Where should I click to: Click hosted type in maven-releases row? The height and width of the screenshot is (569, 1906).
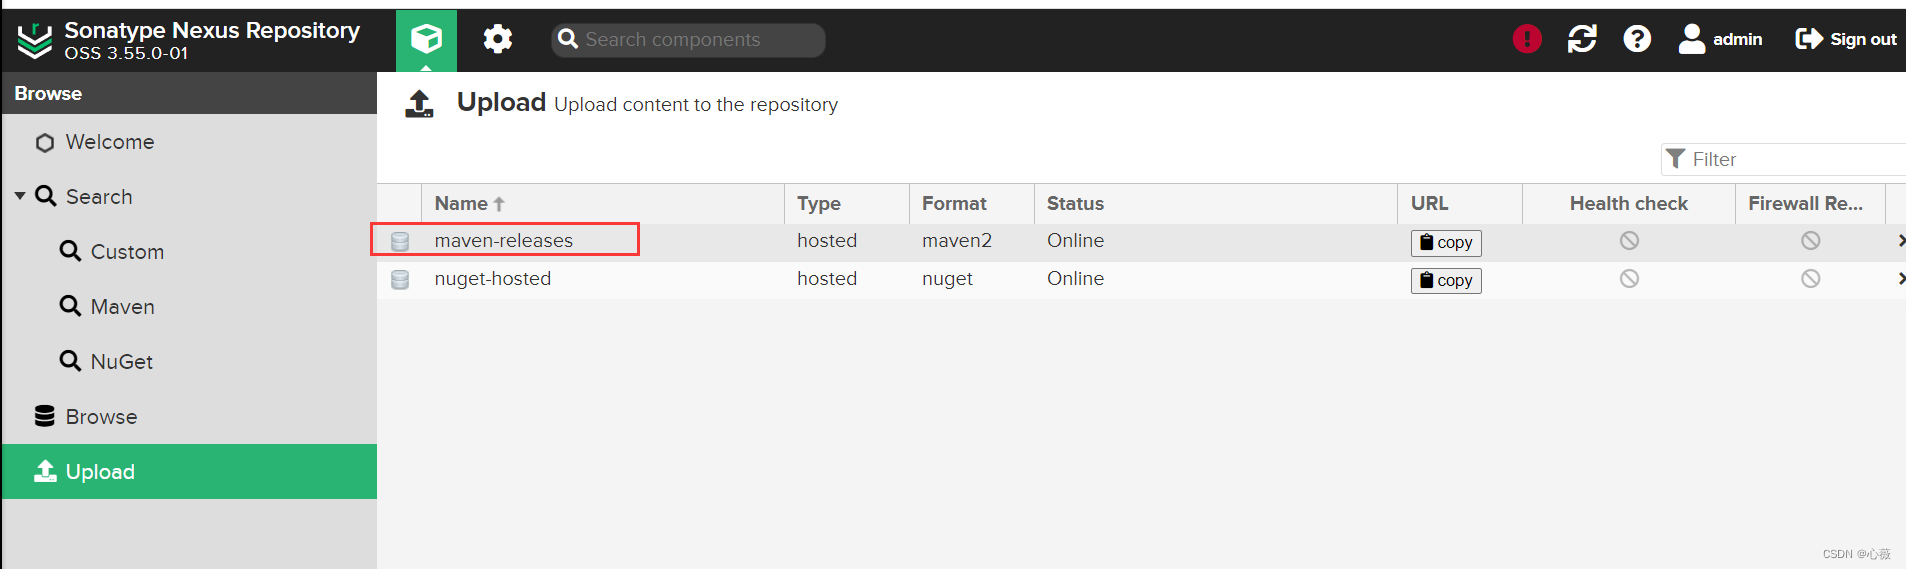[x=827, y=241]
